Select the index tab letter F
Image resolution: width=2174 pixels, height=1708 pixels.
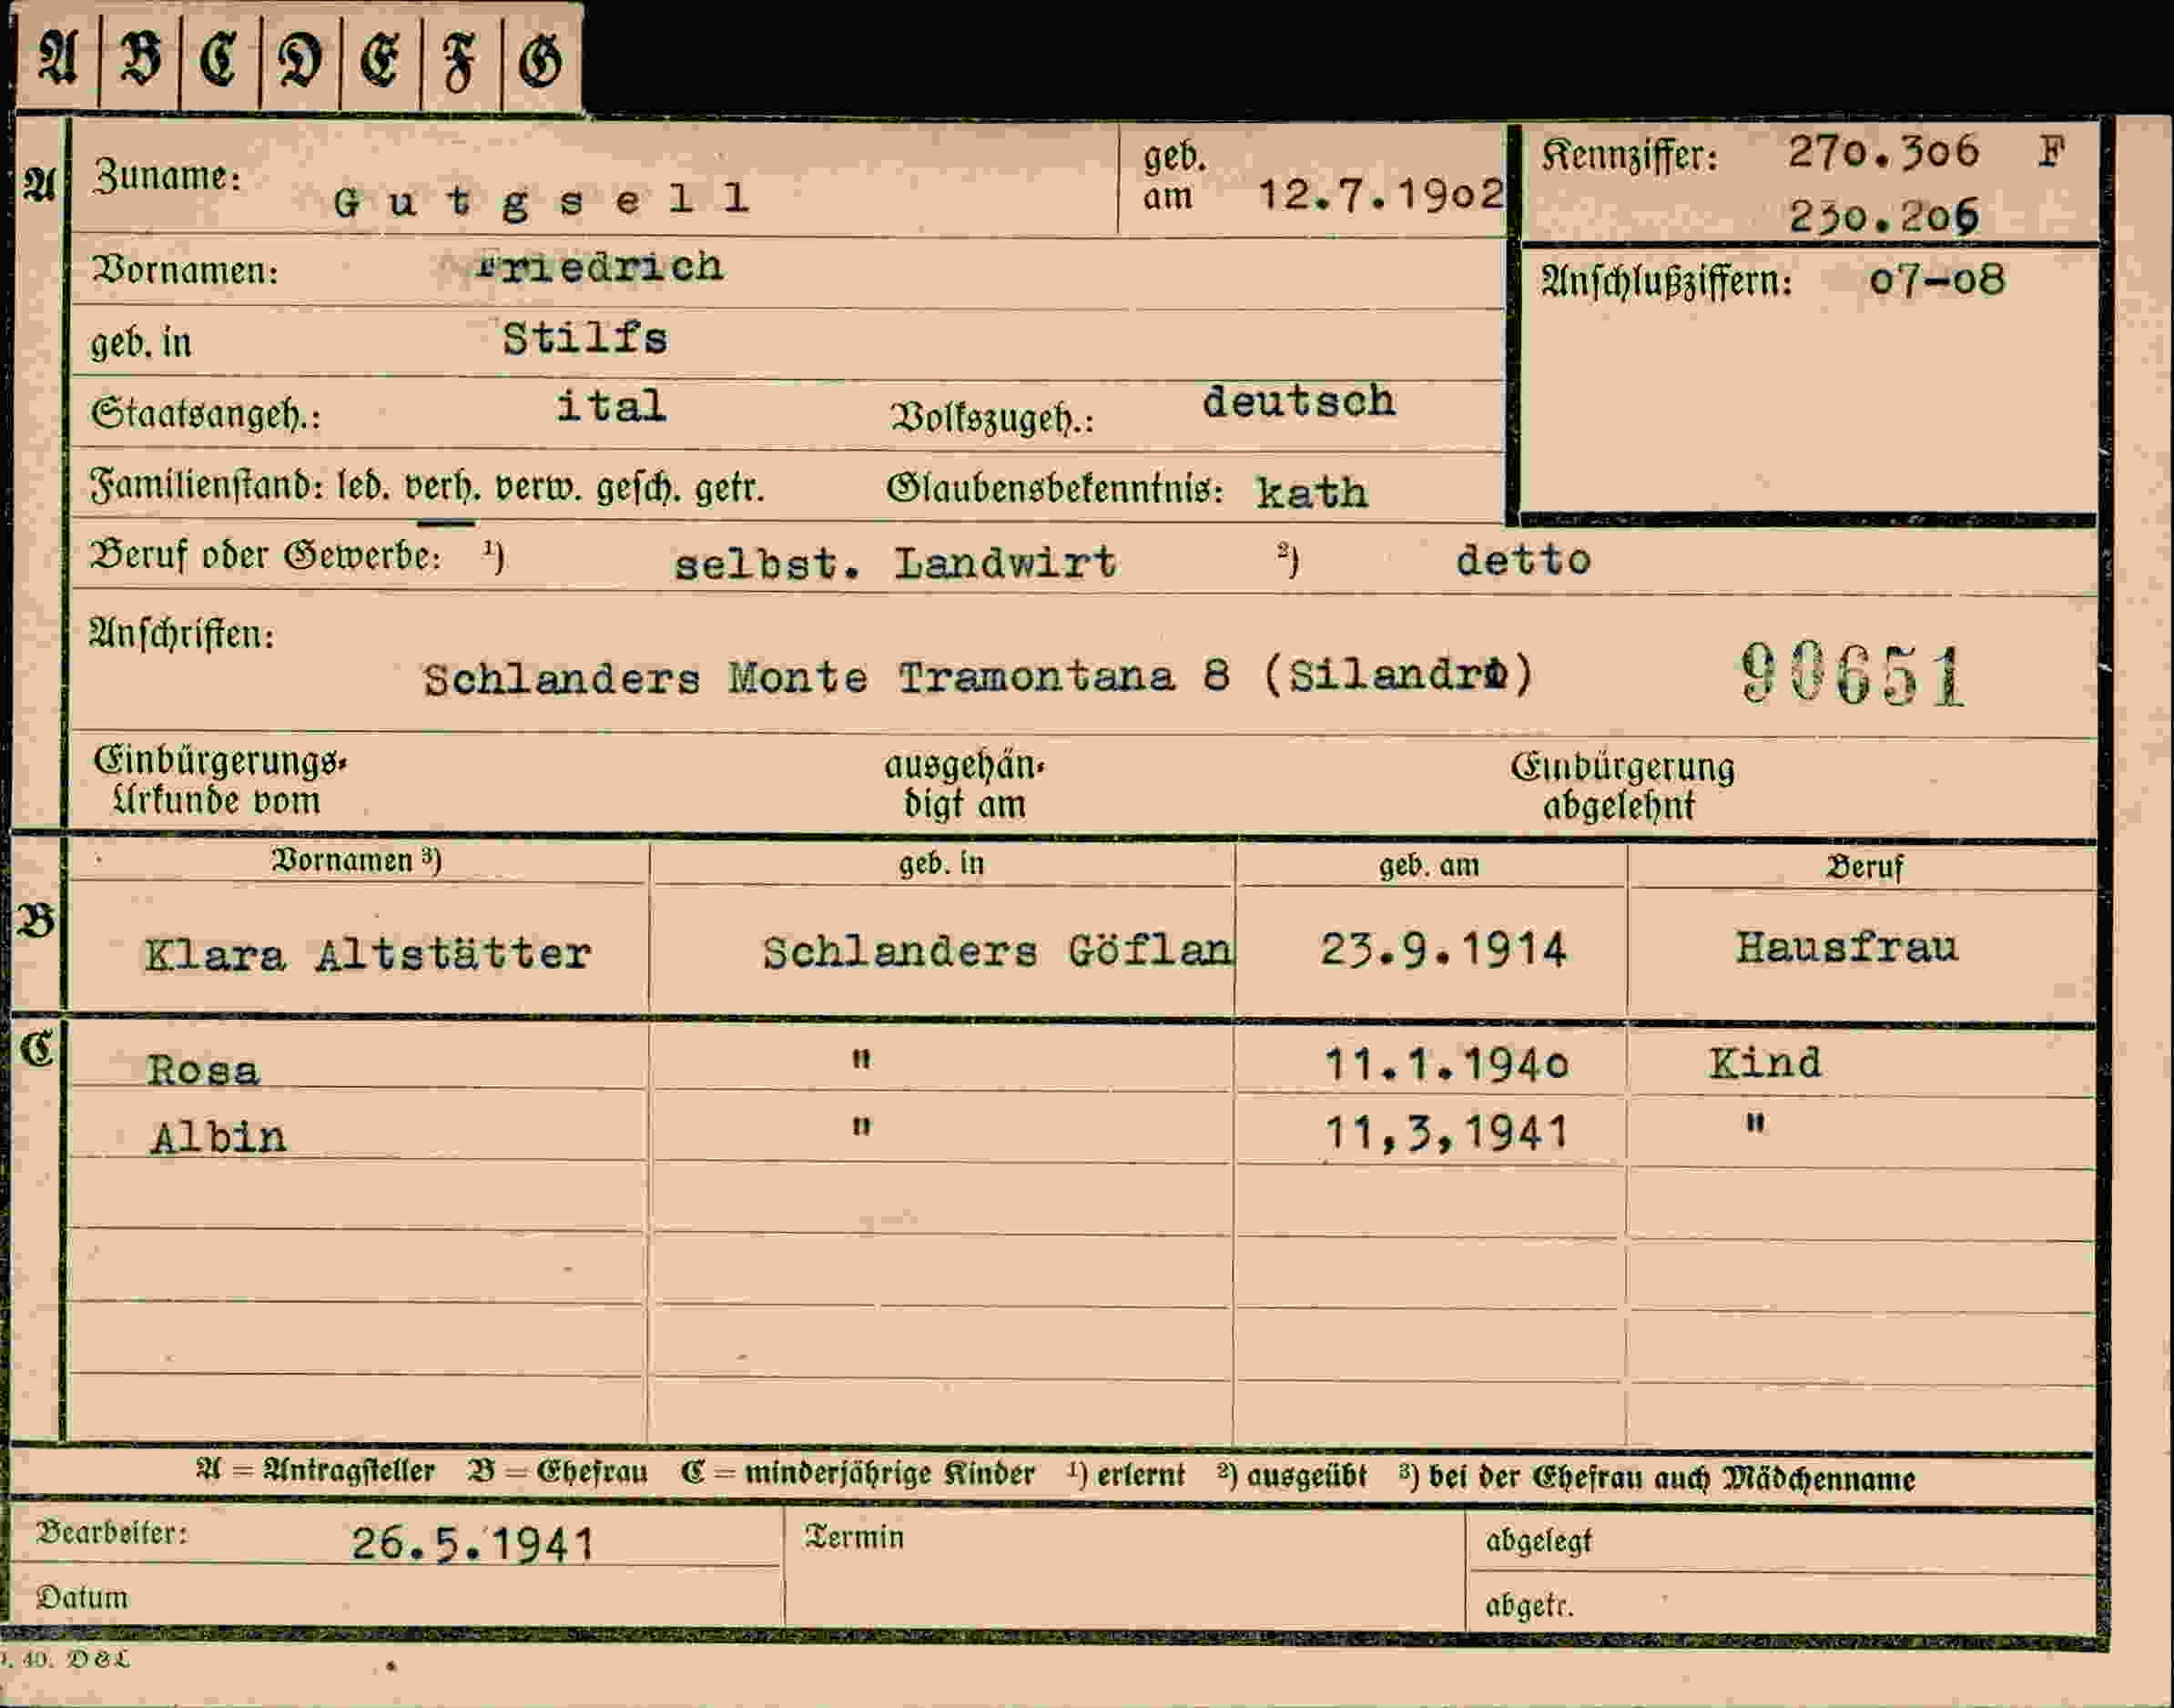point(460,60)
